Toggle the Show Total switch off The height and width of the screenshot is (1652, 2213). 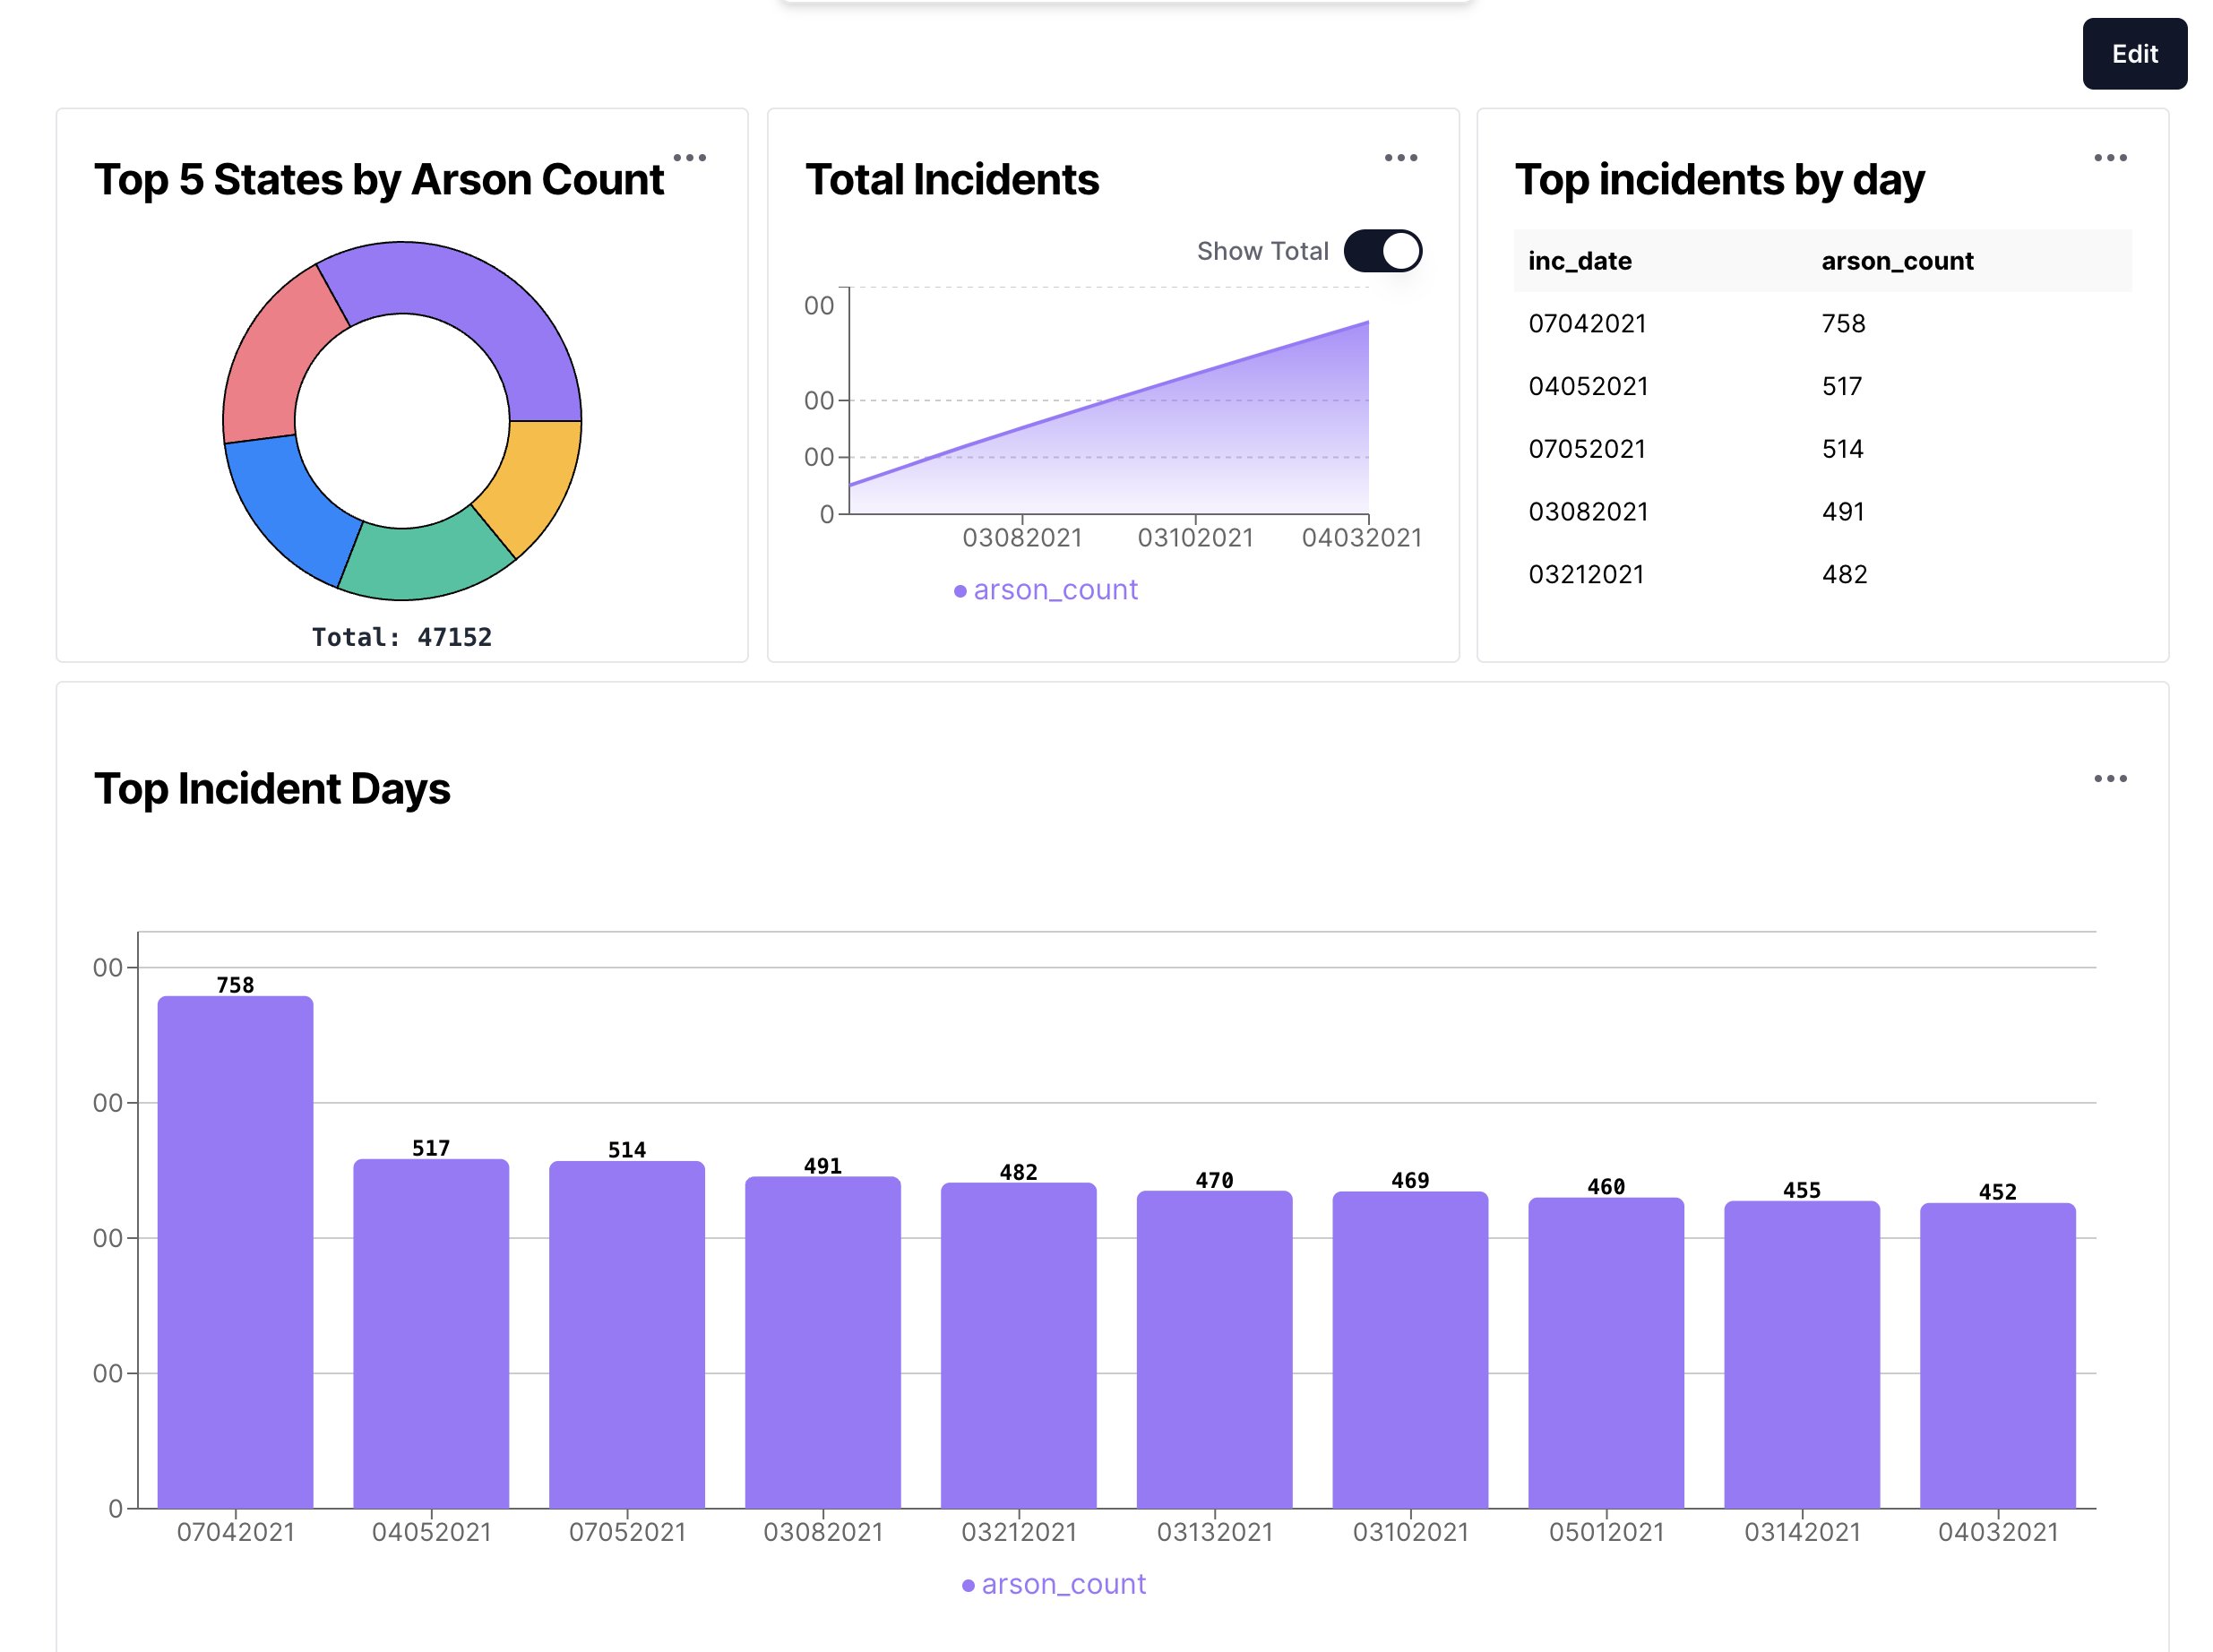pyautogui.click(x=1382, y=251)
